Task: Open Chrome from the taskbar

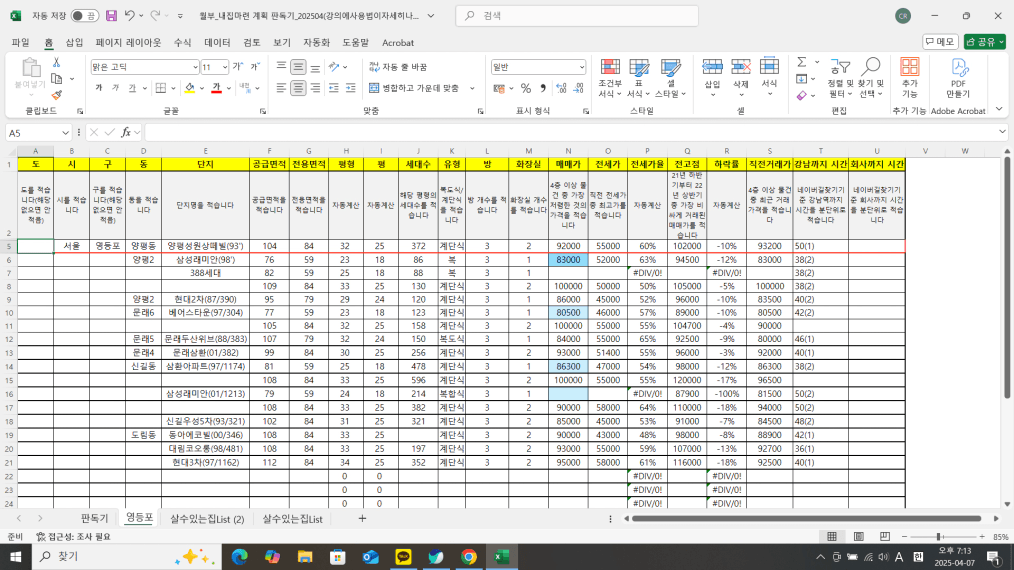Action: tap(469, 556)
